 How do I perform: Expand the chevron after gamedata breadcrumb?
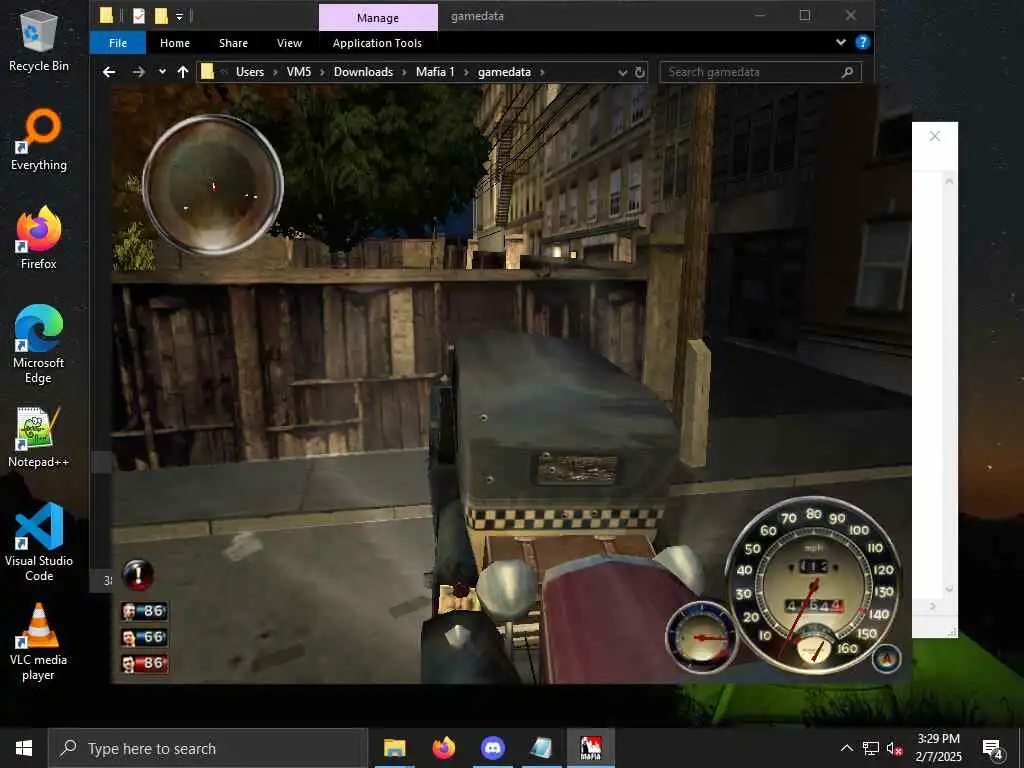pos(542,72)
